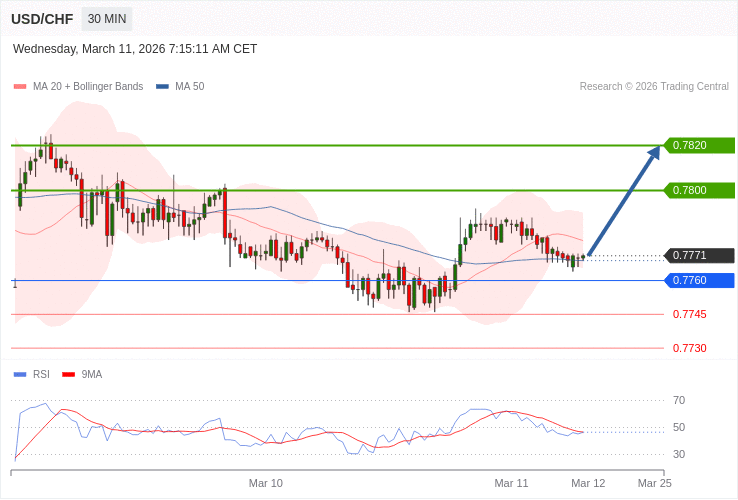This screenshot has height=500, width=738.
Task: Click the MA 50 blue legend swatch
Action: click(x=162, y=87)
